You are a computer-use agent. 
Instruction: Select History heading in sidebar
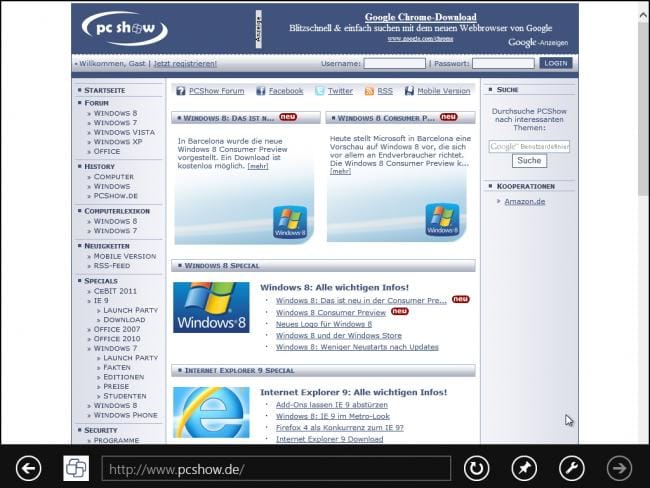pos(99,167)
